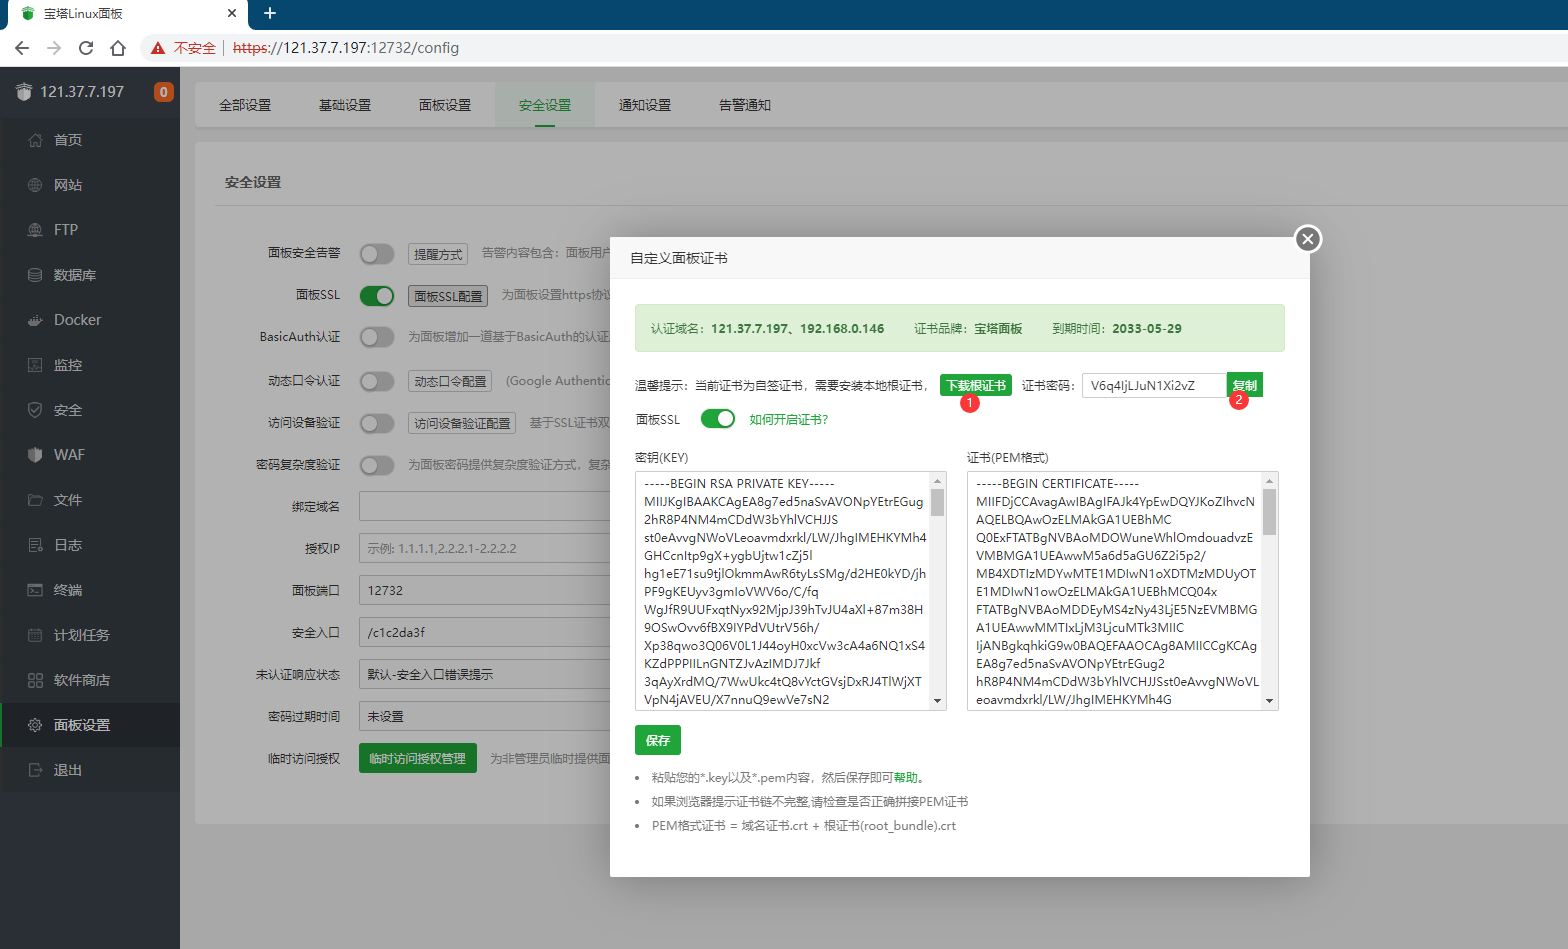Click the 密码过期时间 field showing 未设置
Image resolution: width=1568 pixels, height=949 pixels.
(x=484, y=716)
